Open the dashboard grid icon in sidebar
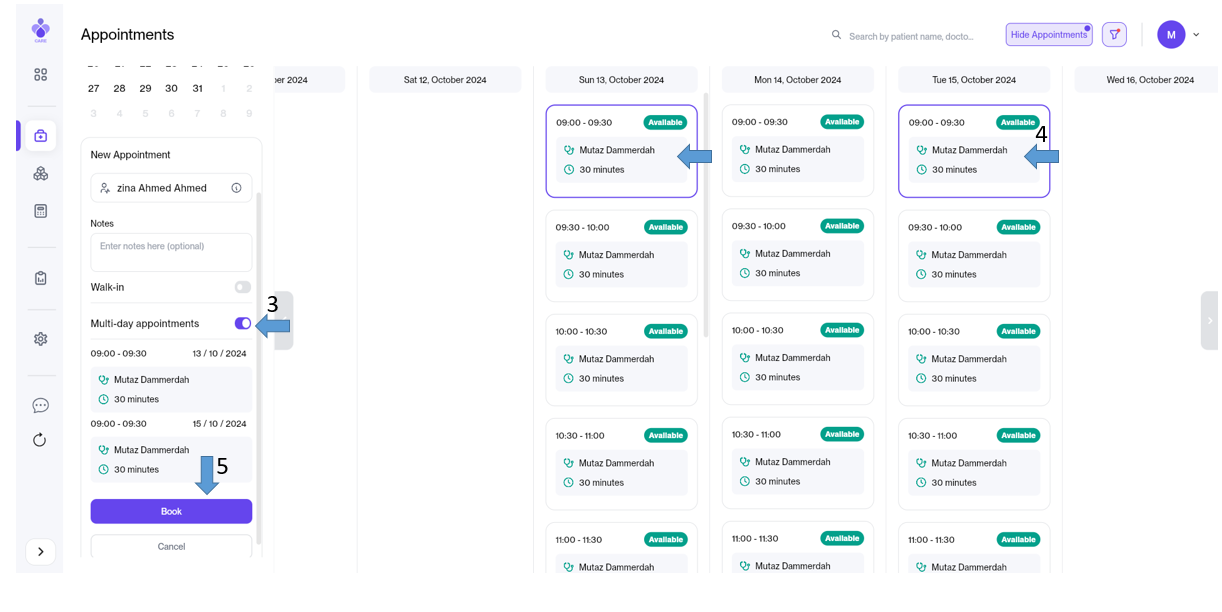 40,75
